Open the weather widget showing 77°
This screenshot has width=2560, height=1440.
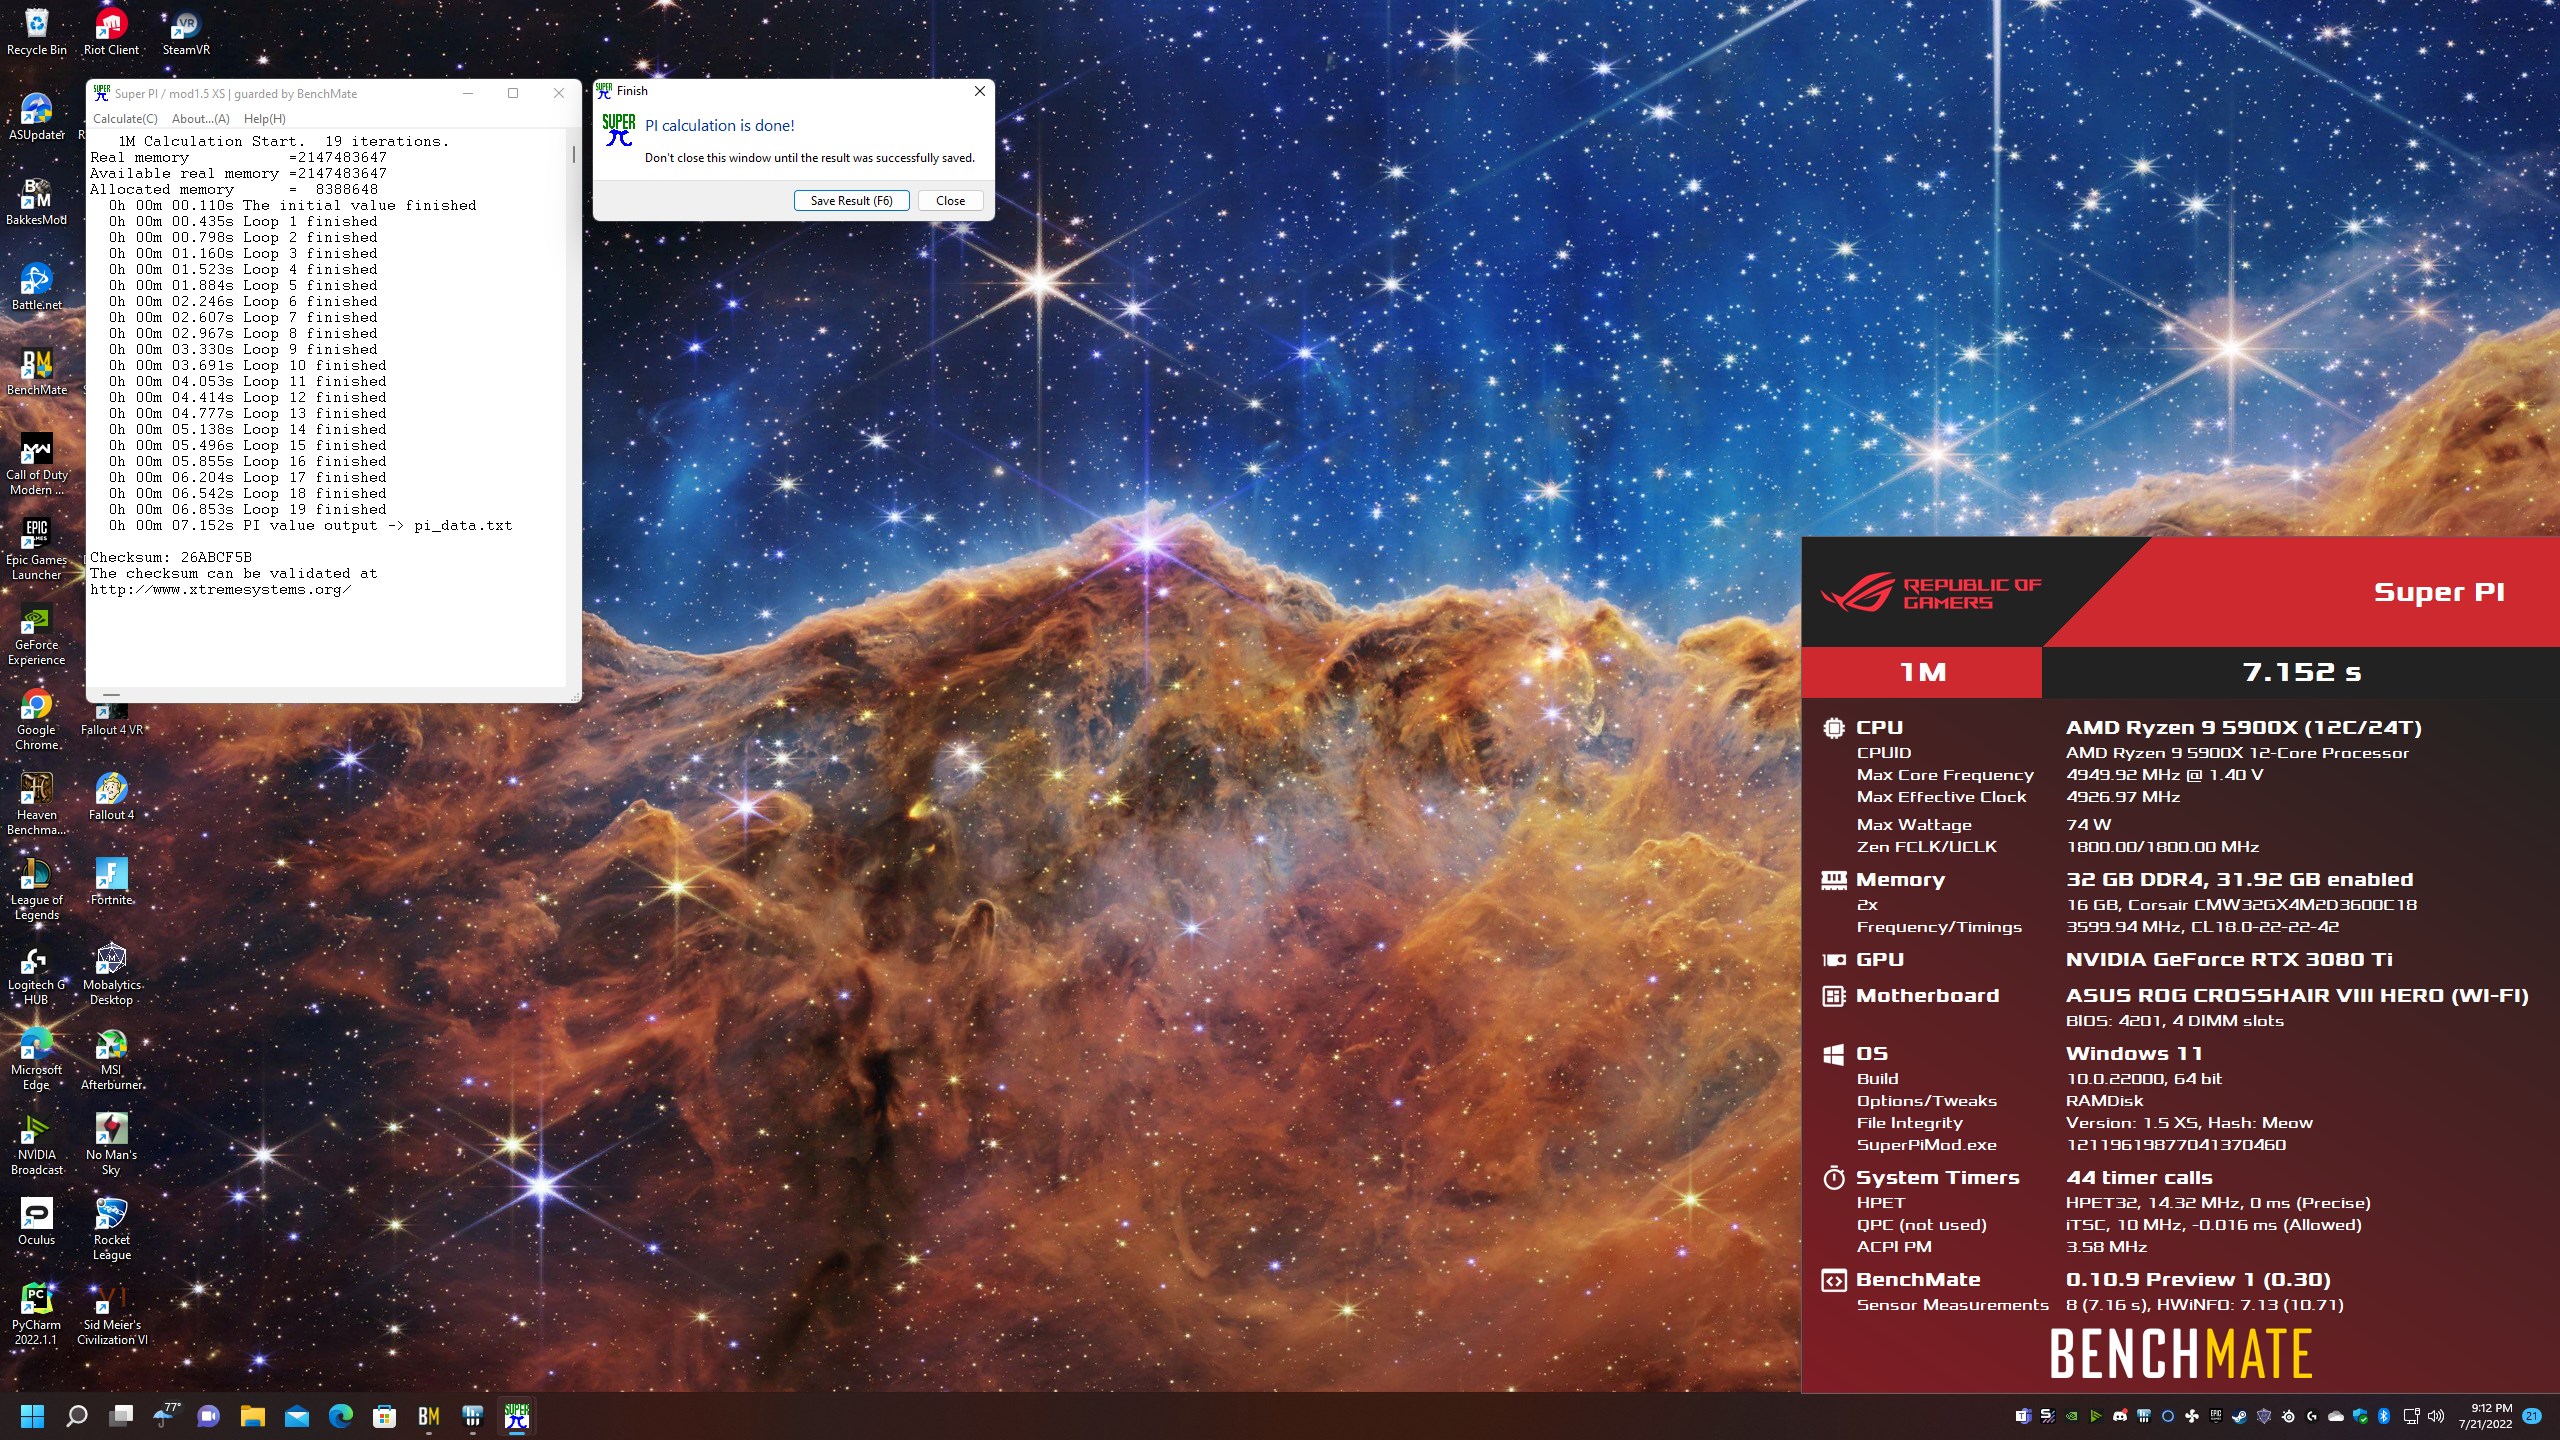pyautogui.click(x=165, y=1416)
